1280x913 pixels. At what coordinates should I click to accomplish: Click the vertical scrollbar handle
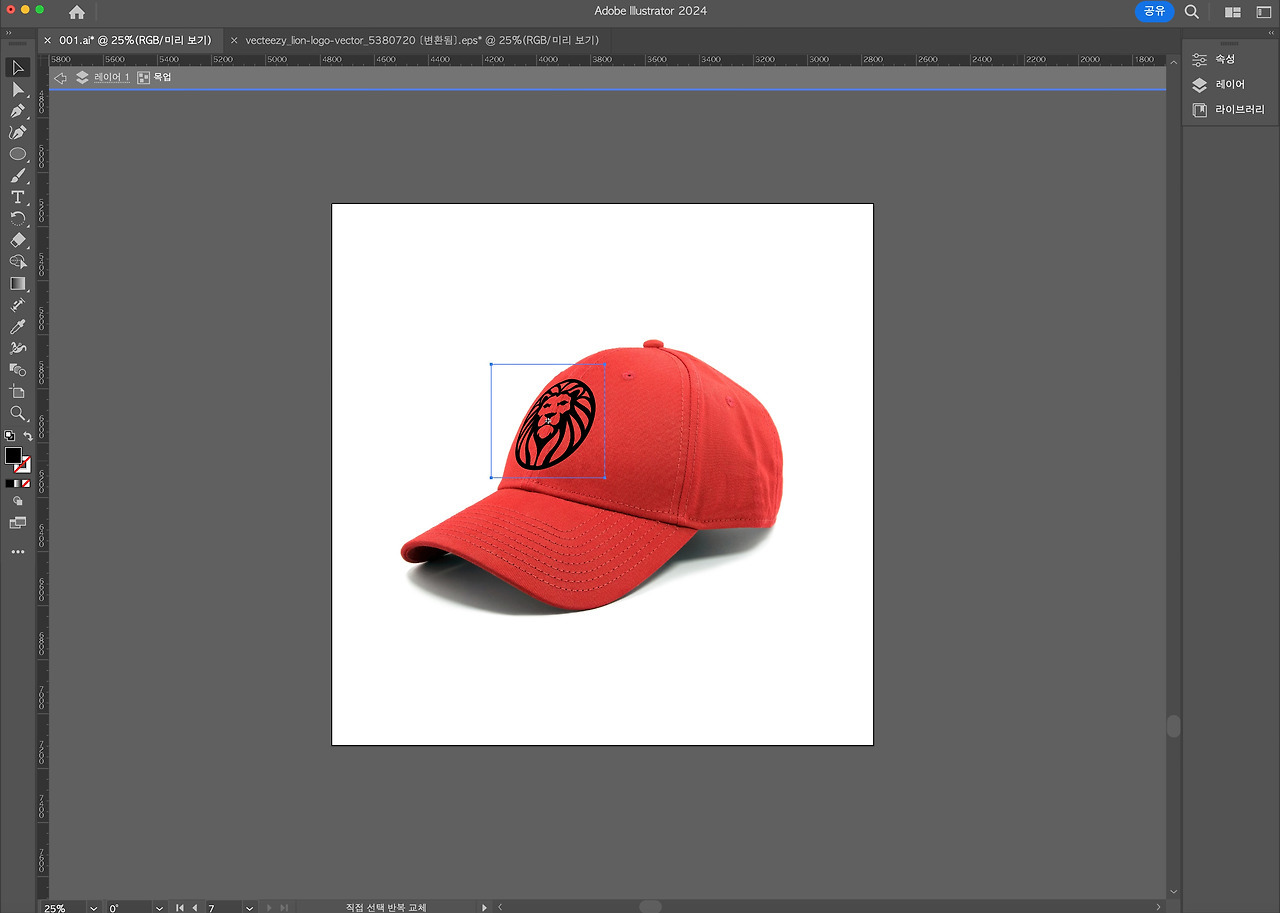click(1173, 726)
